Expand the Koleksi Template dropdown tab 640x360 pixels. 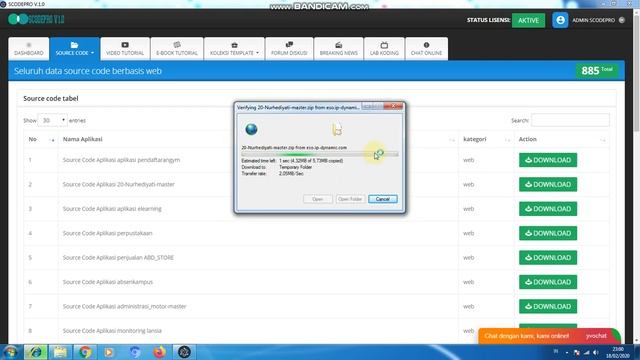click(x=234, y=49)
